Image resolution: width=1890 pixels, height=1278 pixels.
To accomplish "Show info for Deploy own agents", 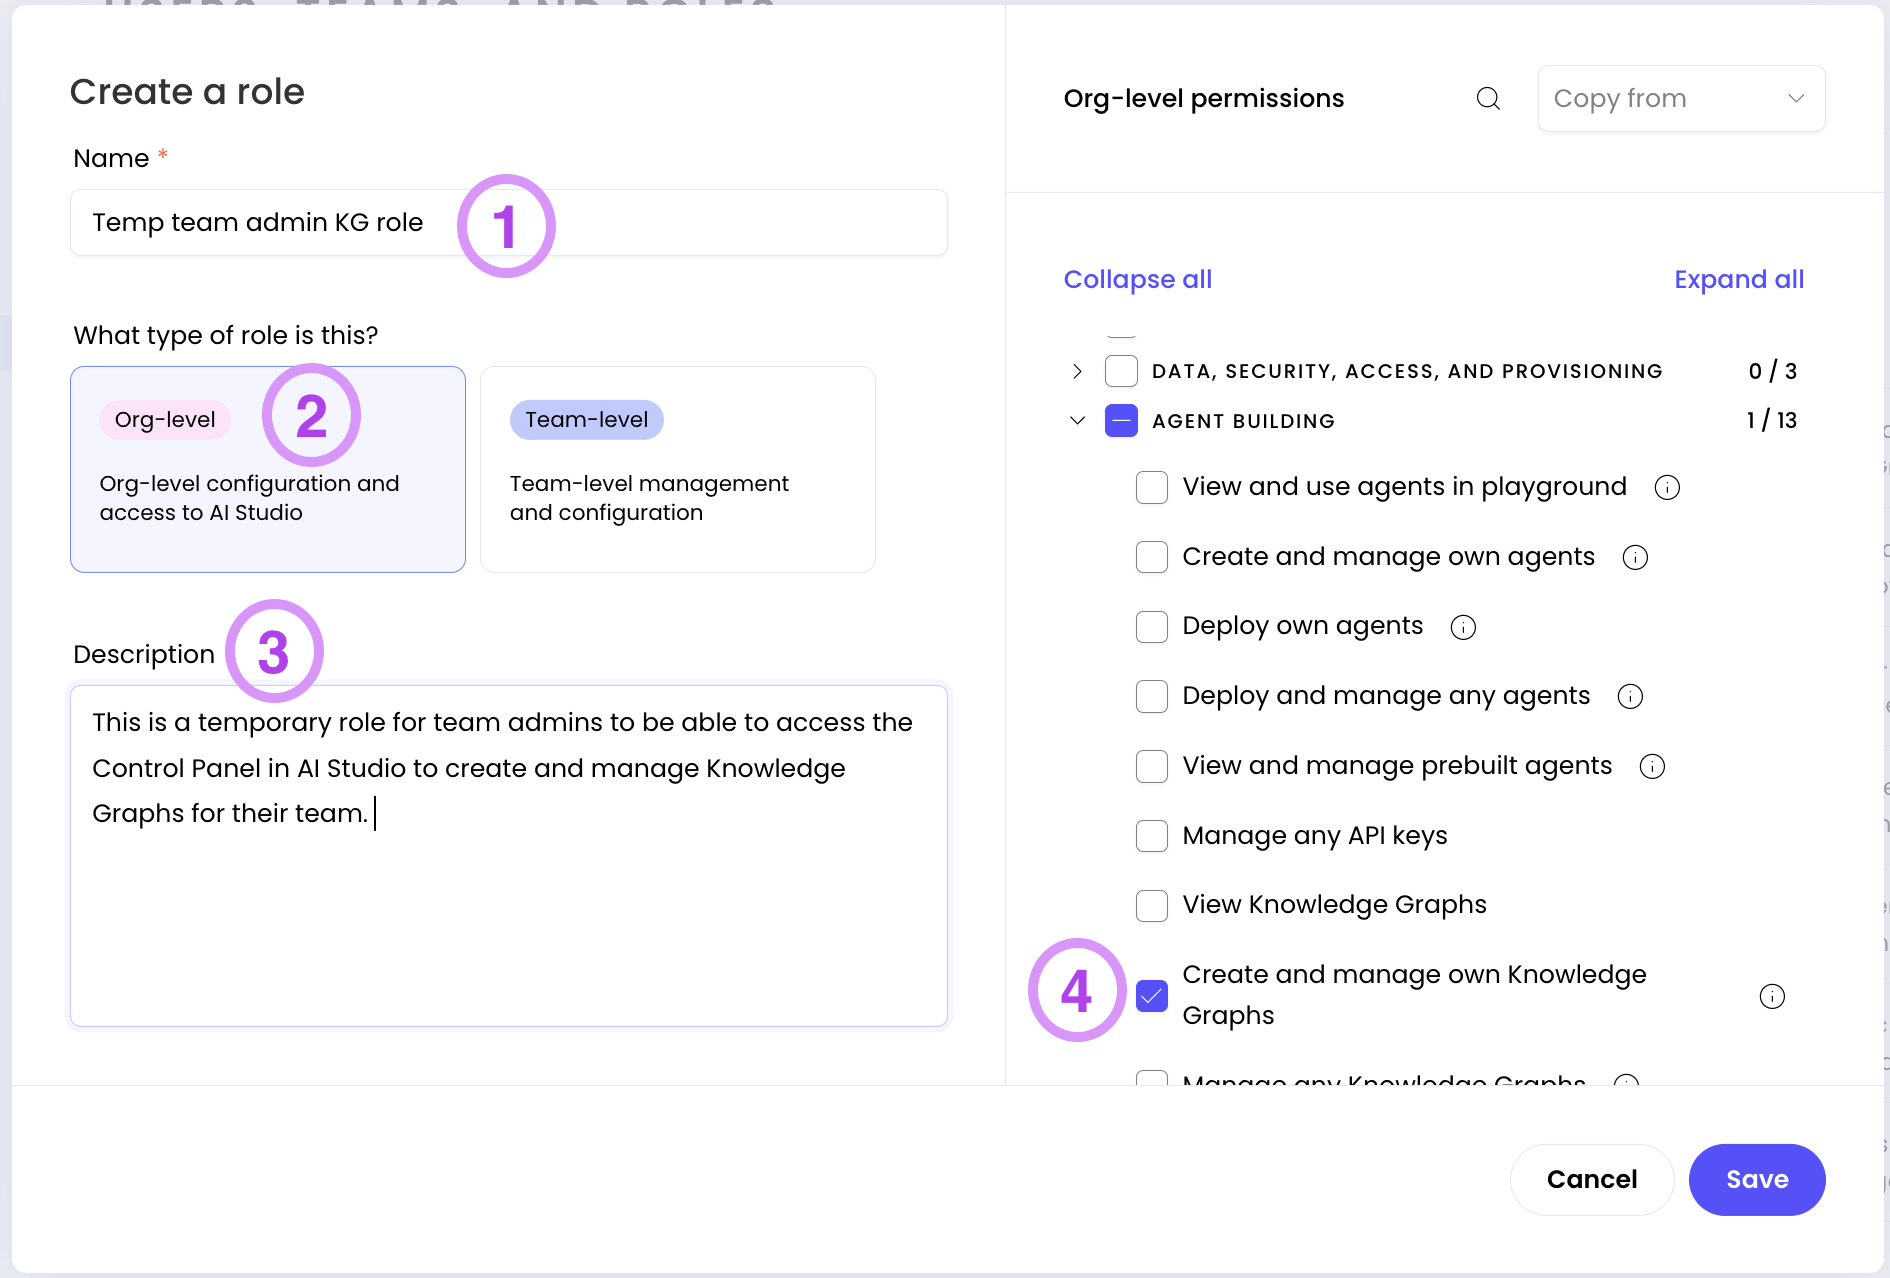I will point(1463,627).
